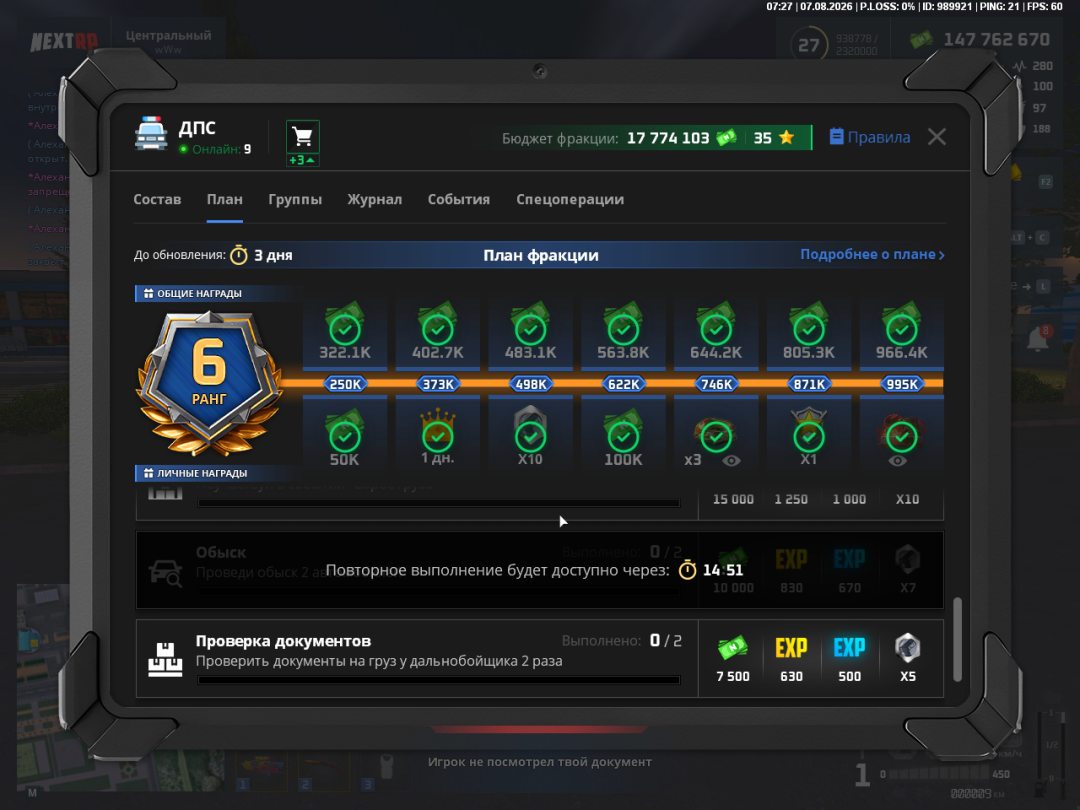Screen dimensions: 1080x810
Task: Switch to the Состав tab
Action: point(157,199)
